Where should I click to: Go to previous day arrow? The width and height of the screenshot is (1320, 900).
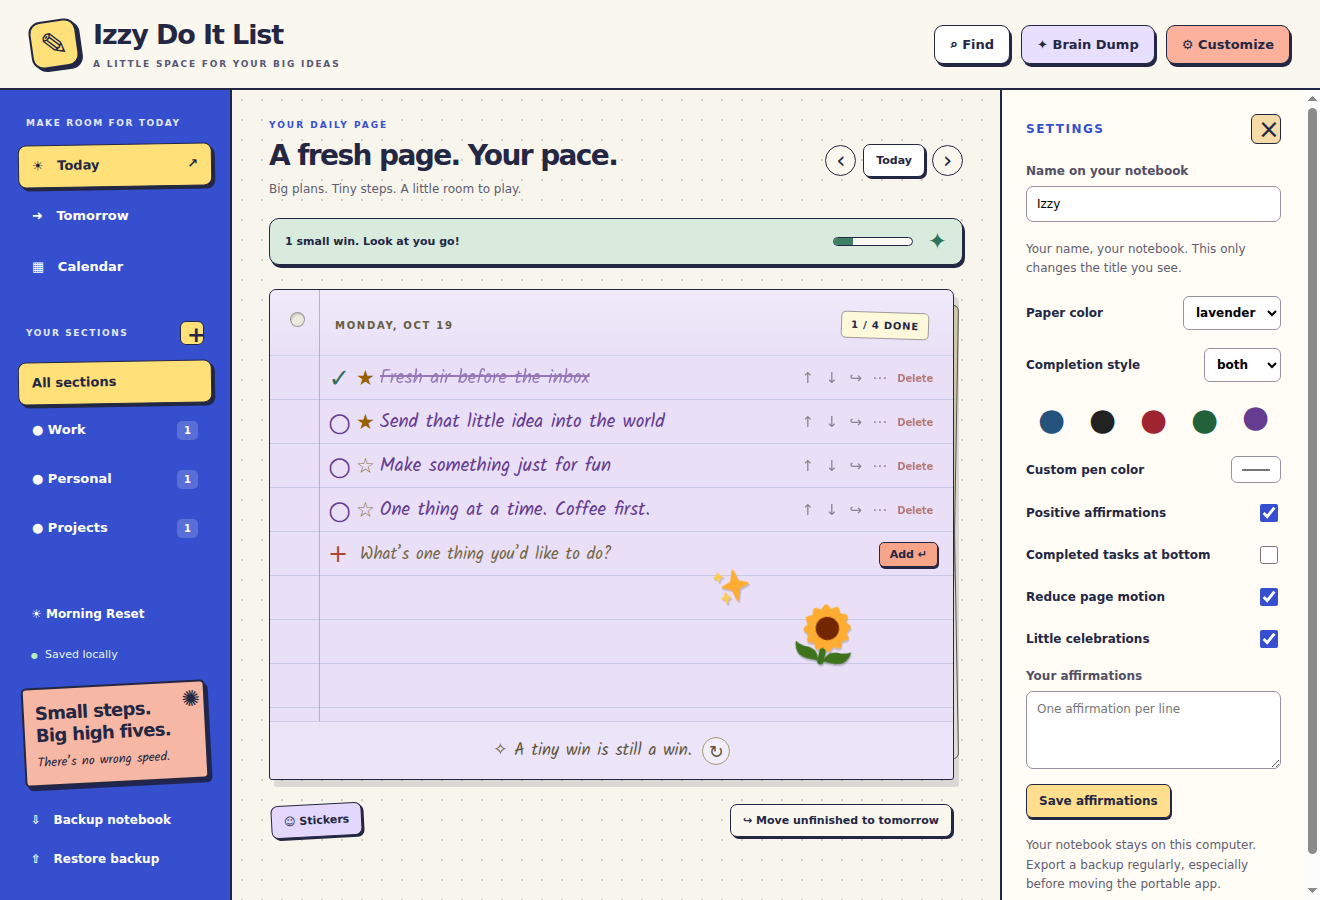(840, 161)
